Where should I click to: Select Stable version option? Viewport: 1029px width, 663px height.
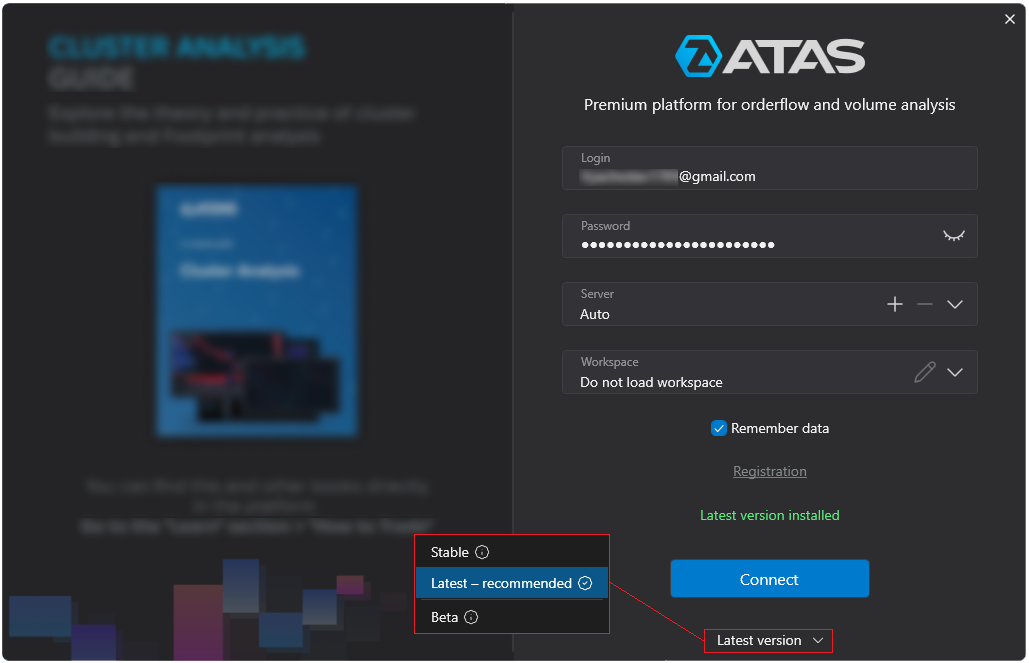pyautogui.click(x=512, y=552)
